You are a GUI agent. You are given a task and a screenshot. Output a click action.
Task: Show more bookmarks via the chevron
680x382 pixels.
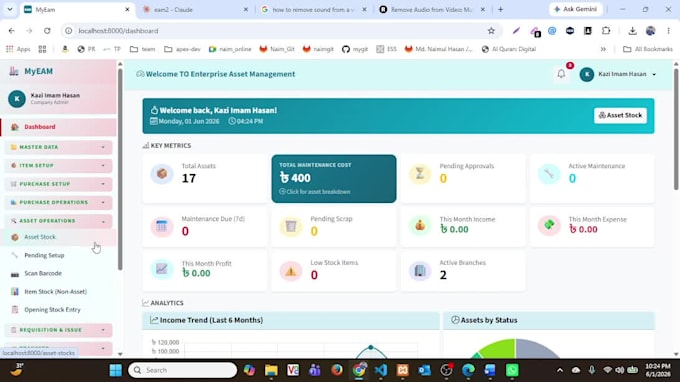click(603, 49)
